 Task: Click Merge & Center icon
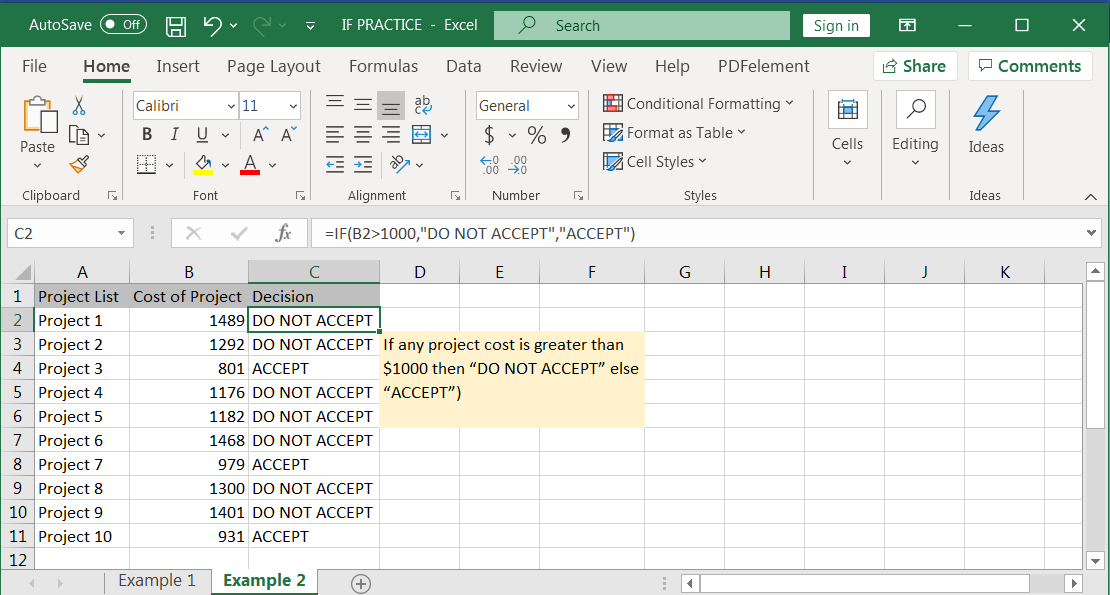(421, 134)
